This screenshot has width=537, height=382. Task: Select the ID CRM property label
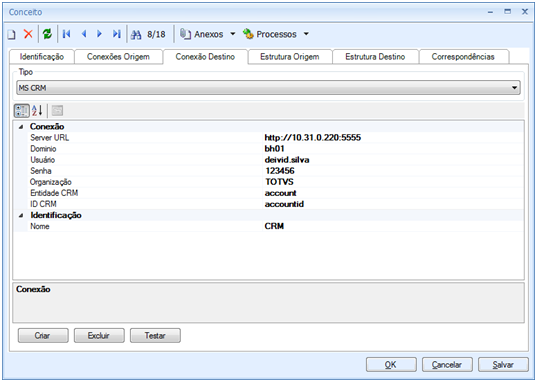click(43, 204)
